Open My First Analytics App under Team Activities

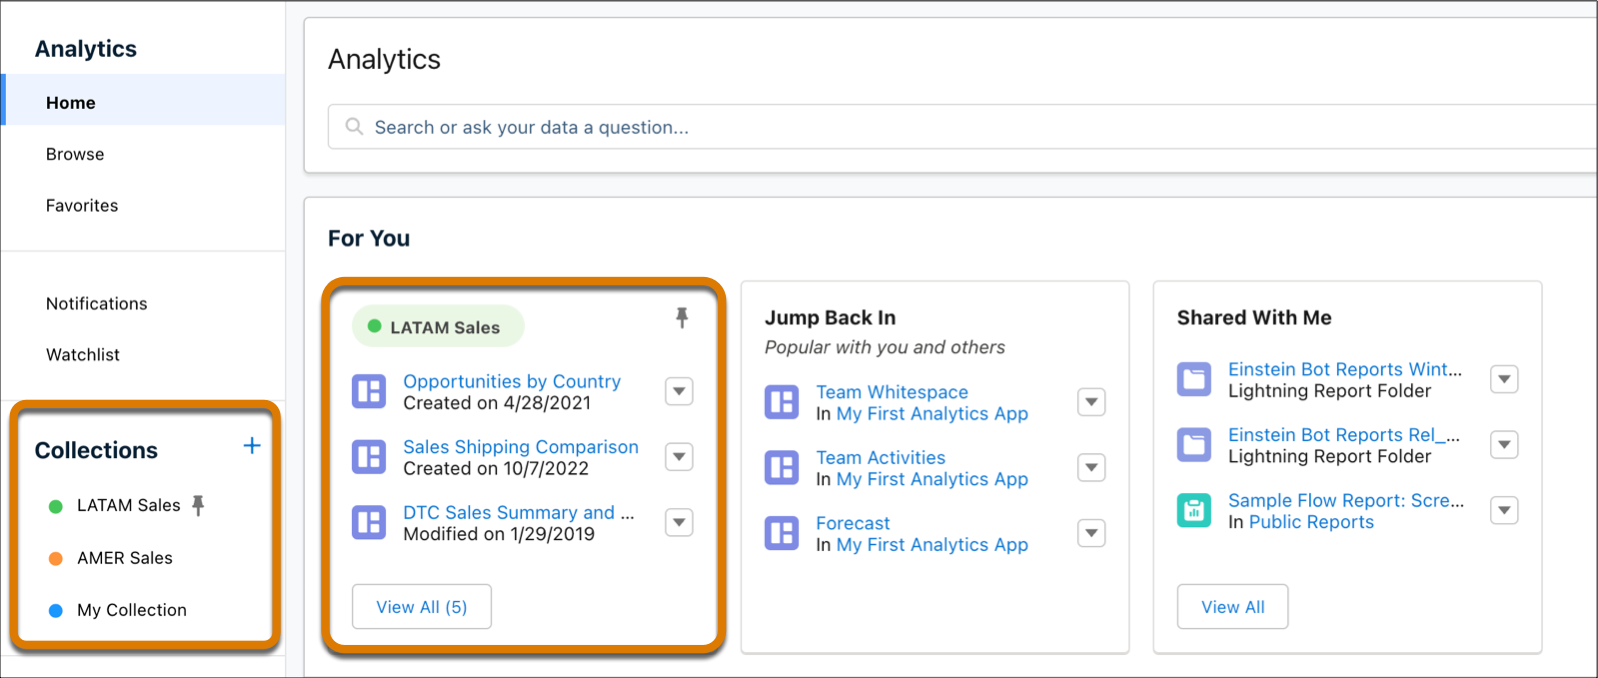tap(932, 479)
